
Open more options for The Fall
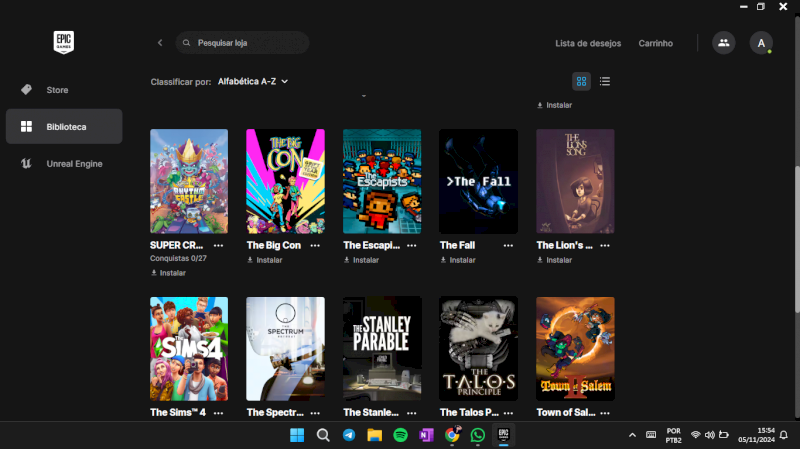click(x=508, y=245)
